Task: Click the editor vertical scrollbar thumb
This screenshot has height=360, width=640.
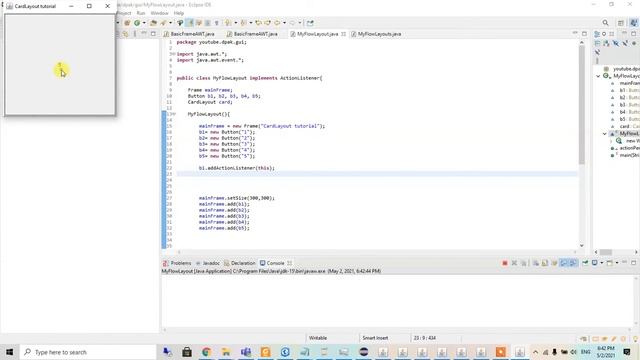Action: (x=582, y=104)
